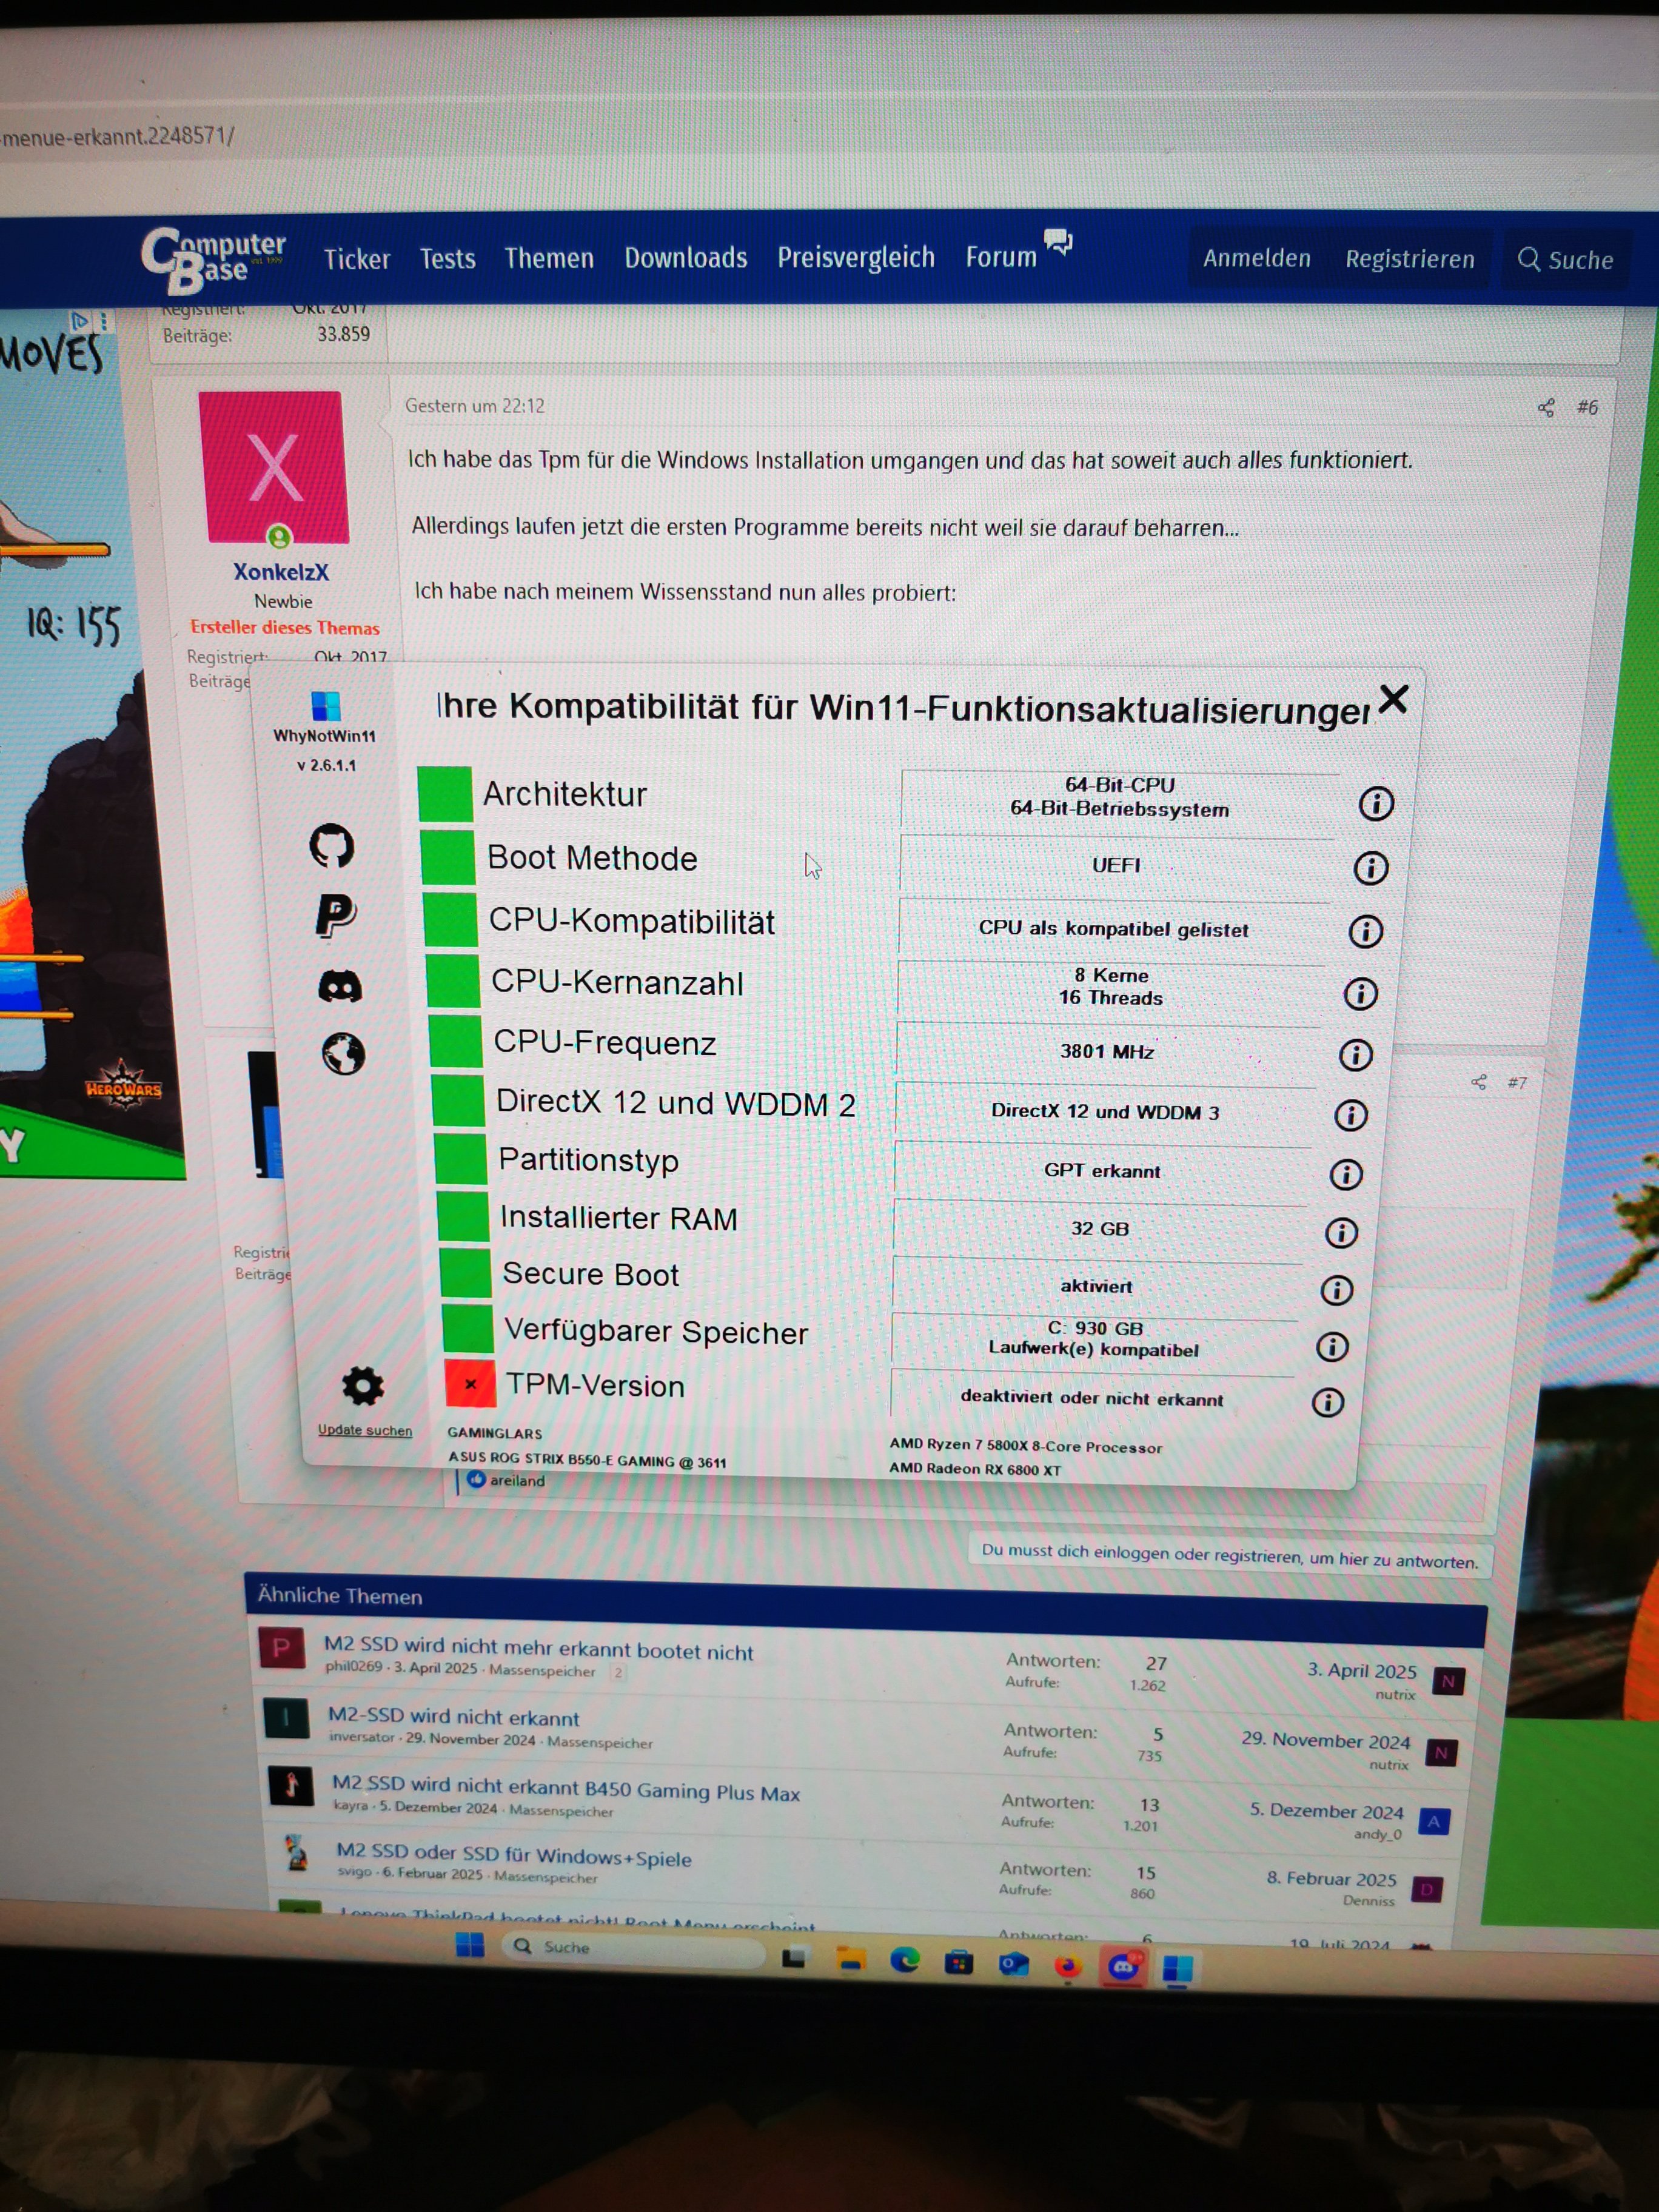The image size is (1659, 2212).
Task: Click the Registrieren button
Action: click(x=1409, y=260)
